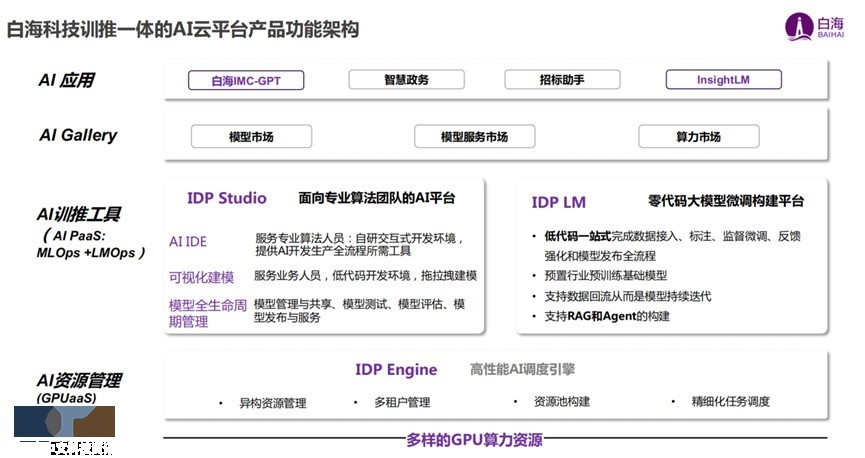Select the text 零代码大模型微调构建平台

point(726,201)
